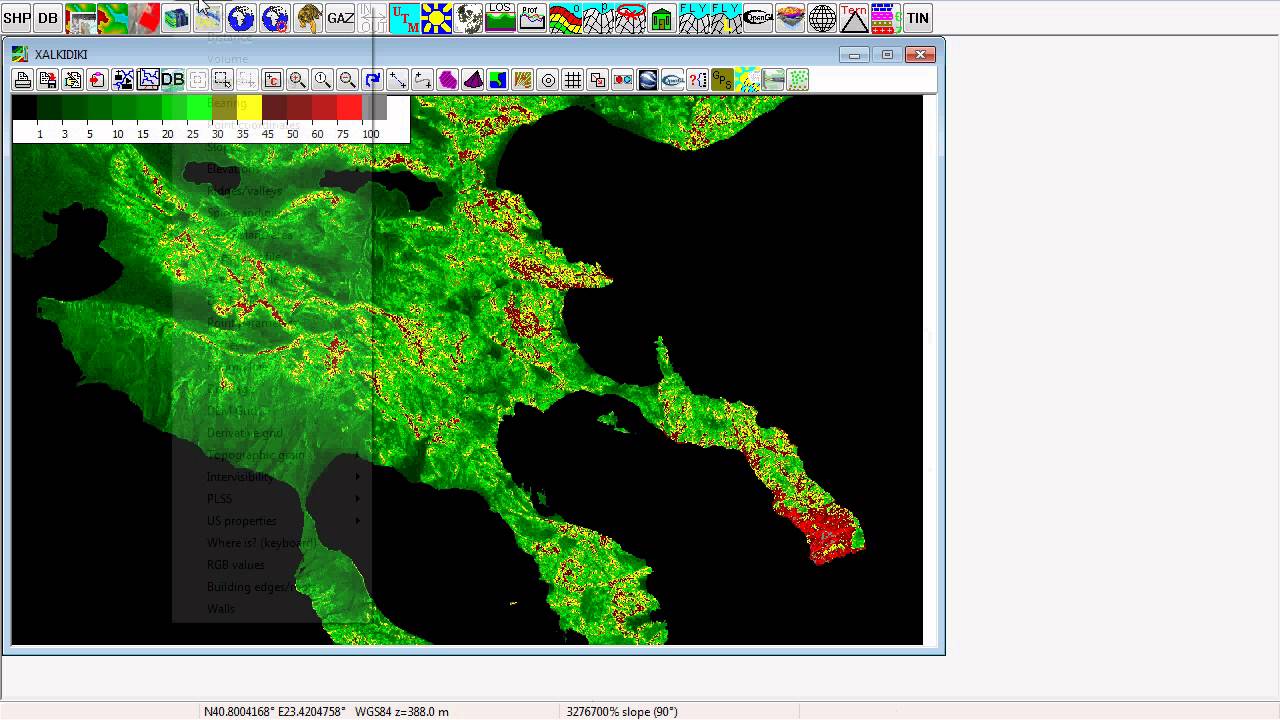Click the globe icon with red circle
Screen dimensions: 1280x720
(274, 18)
